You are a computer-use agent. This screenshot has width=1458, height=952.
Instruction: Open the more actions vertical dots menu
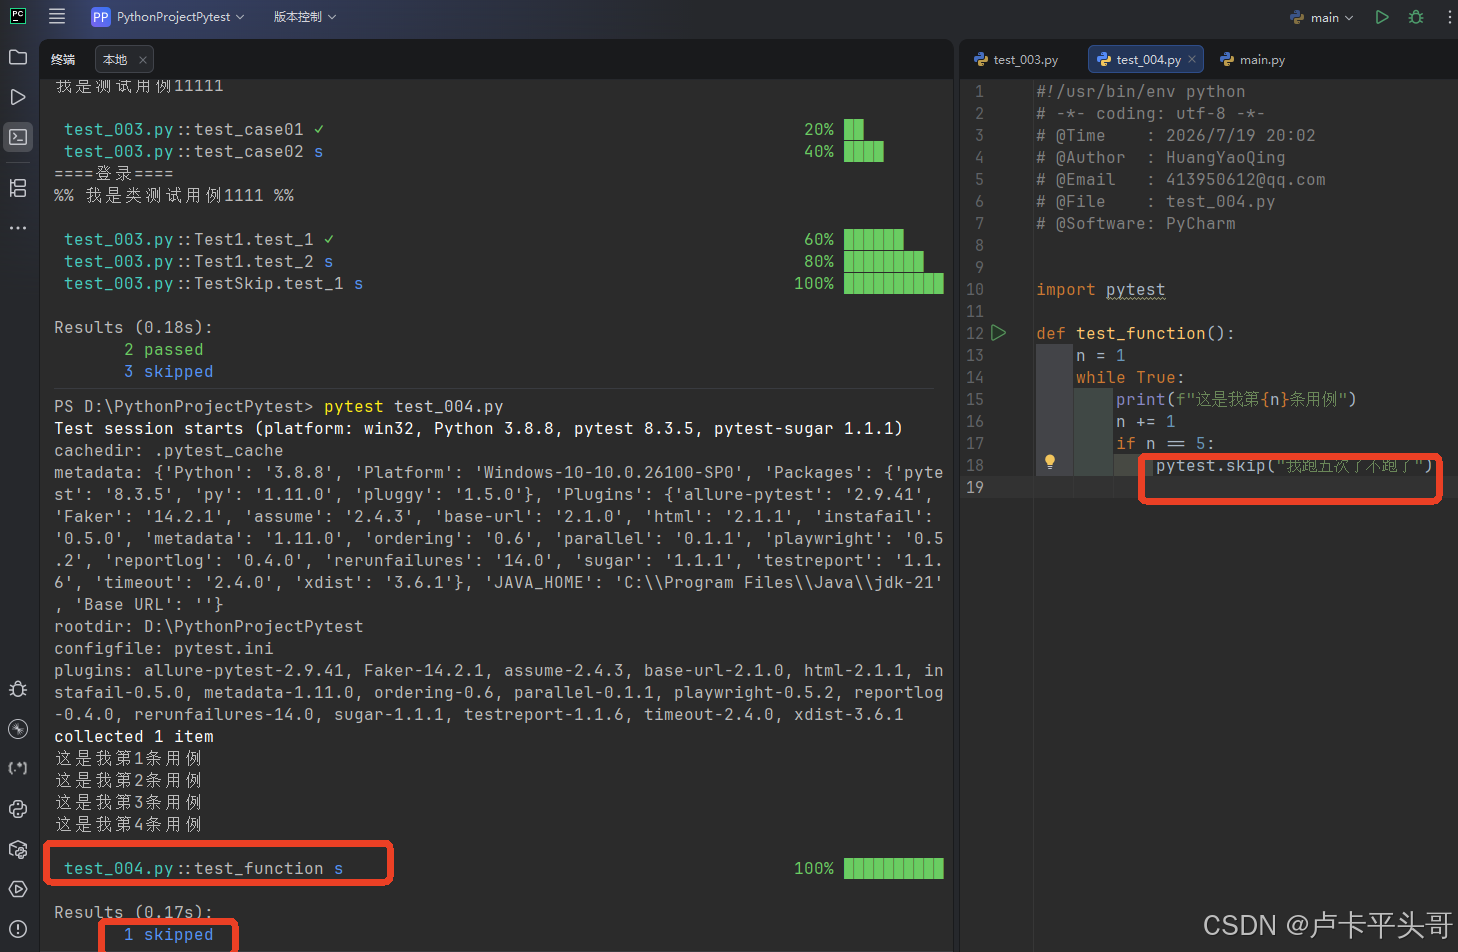(x=1449, y=17)
